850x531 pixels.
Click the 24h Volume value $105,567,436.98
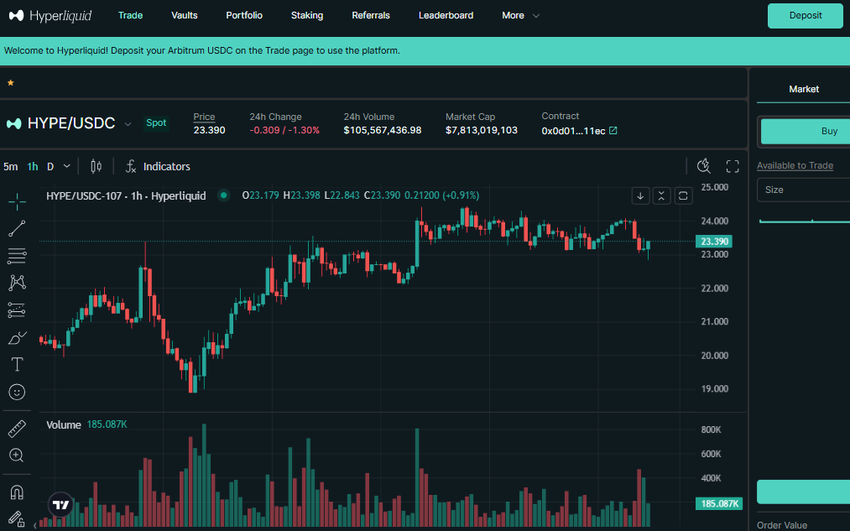click(382, 130)
